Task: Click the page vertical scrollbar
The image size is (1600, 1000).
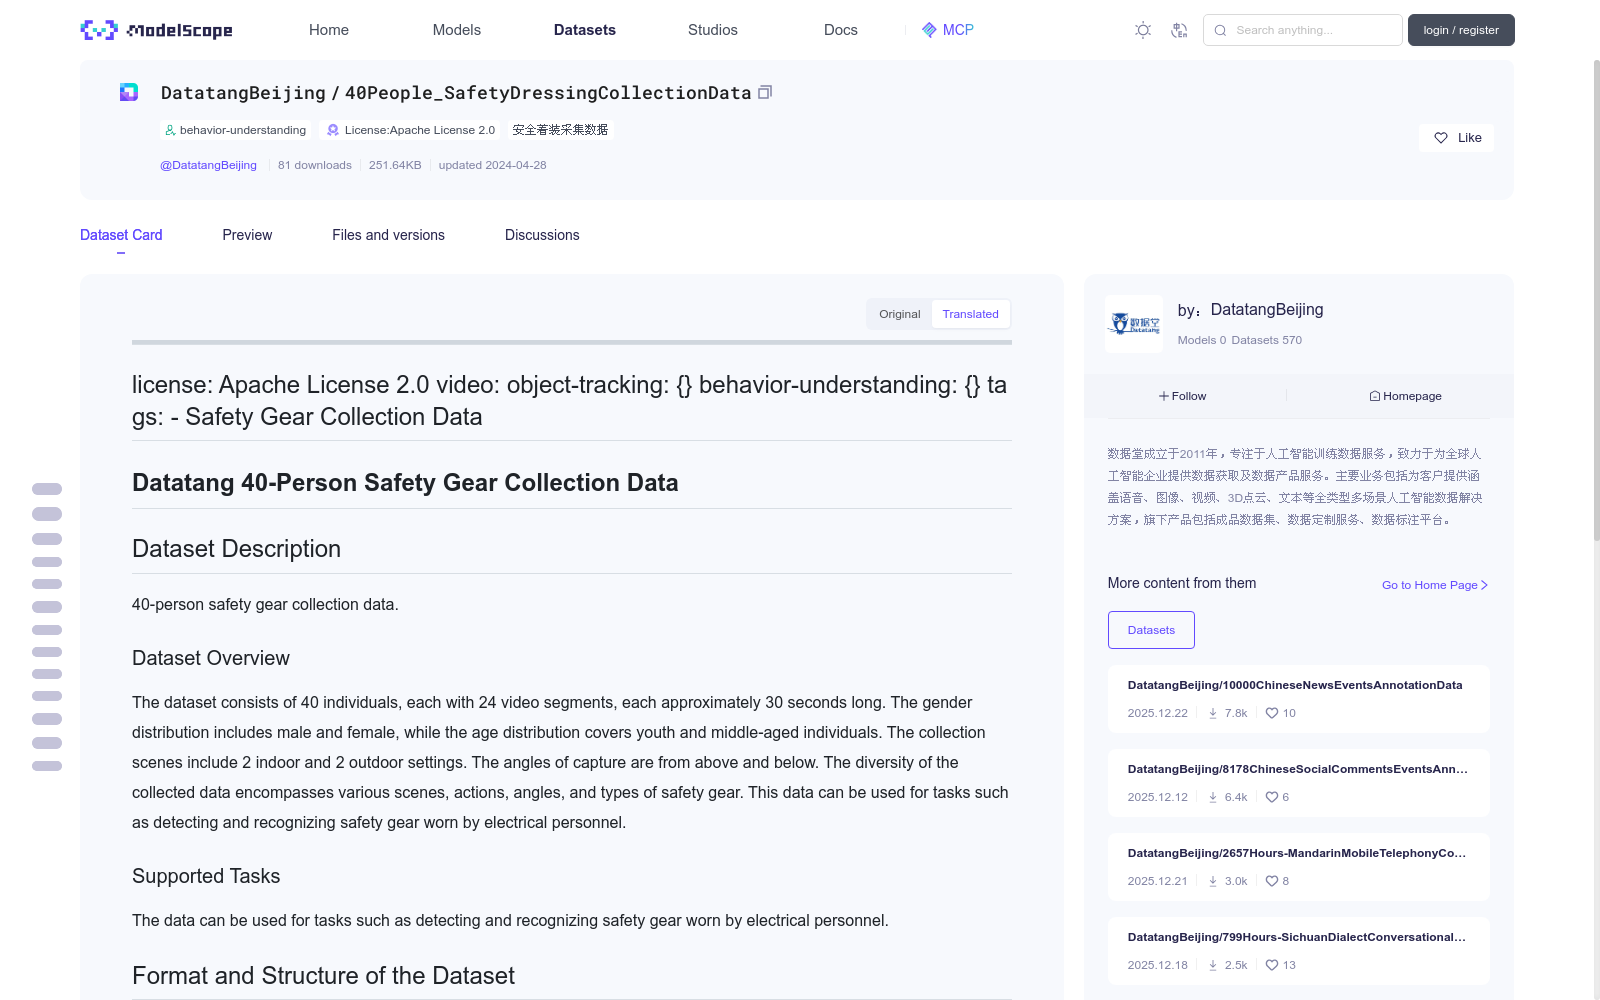Action: pos(1596,300)
